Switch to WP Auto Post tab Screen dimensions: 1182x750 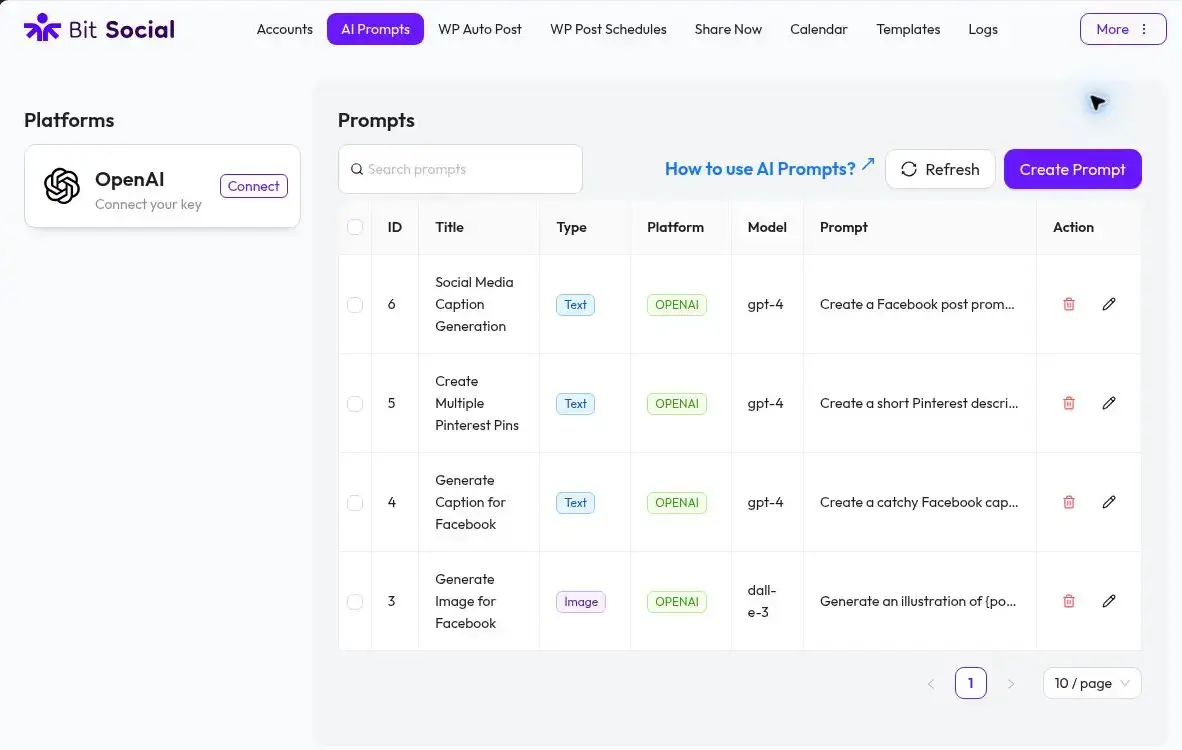click(479, 29)
